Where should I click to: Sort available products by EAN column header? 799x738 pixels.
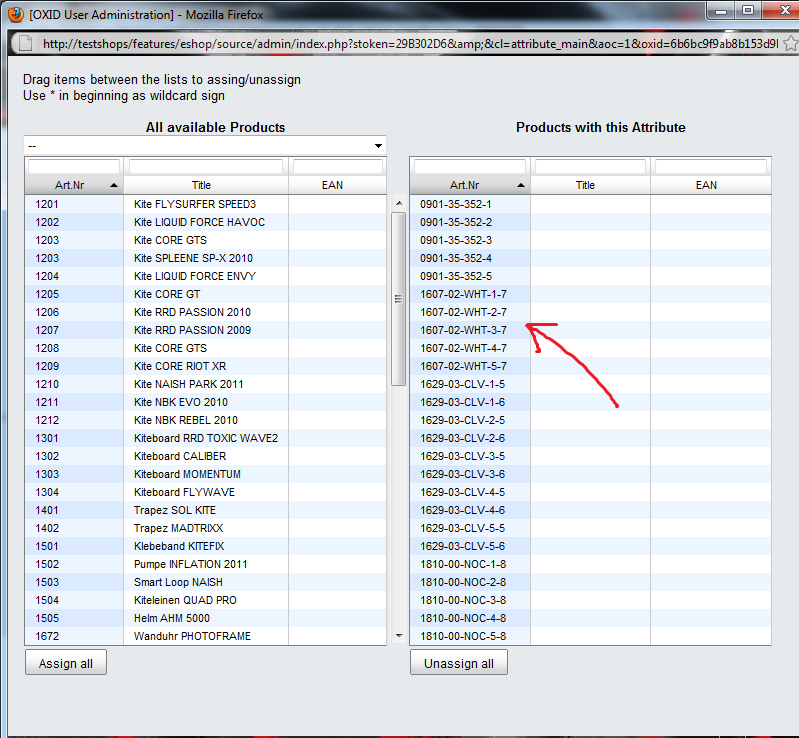click(332, 185)
